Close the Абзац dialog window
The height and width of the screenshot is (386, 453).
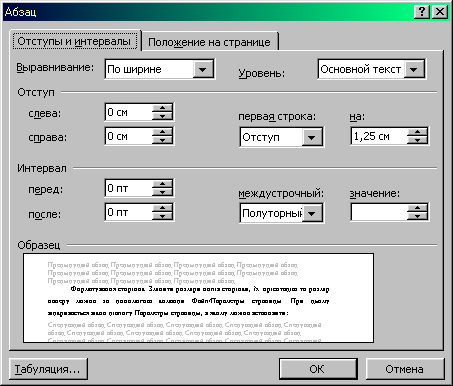[x=440, y=12]
